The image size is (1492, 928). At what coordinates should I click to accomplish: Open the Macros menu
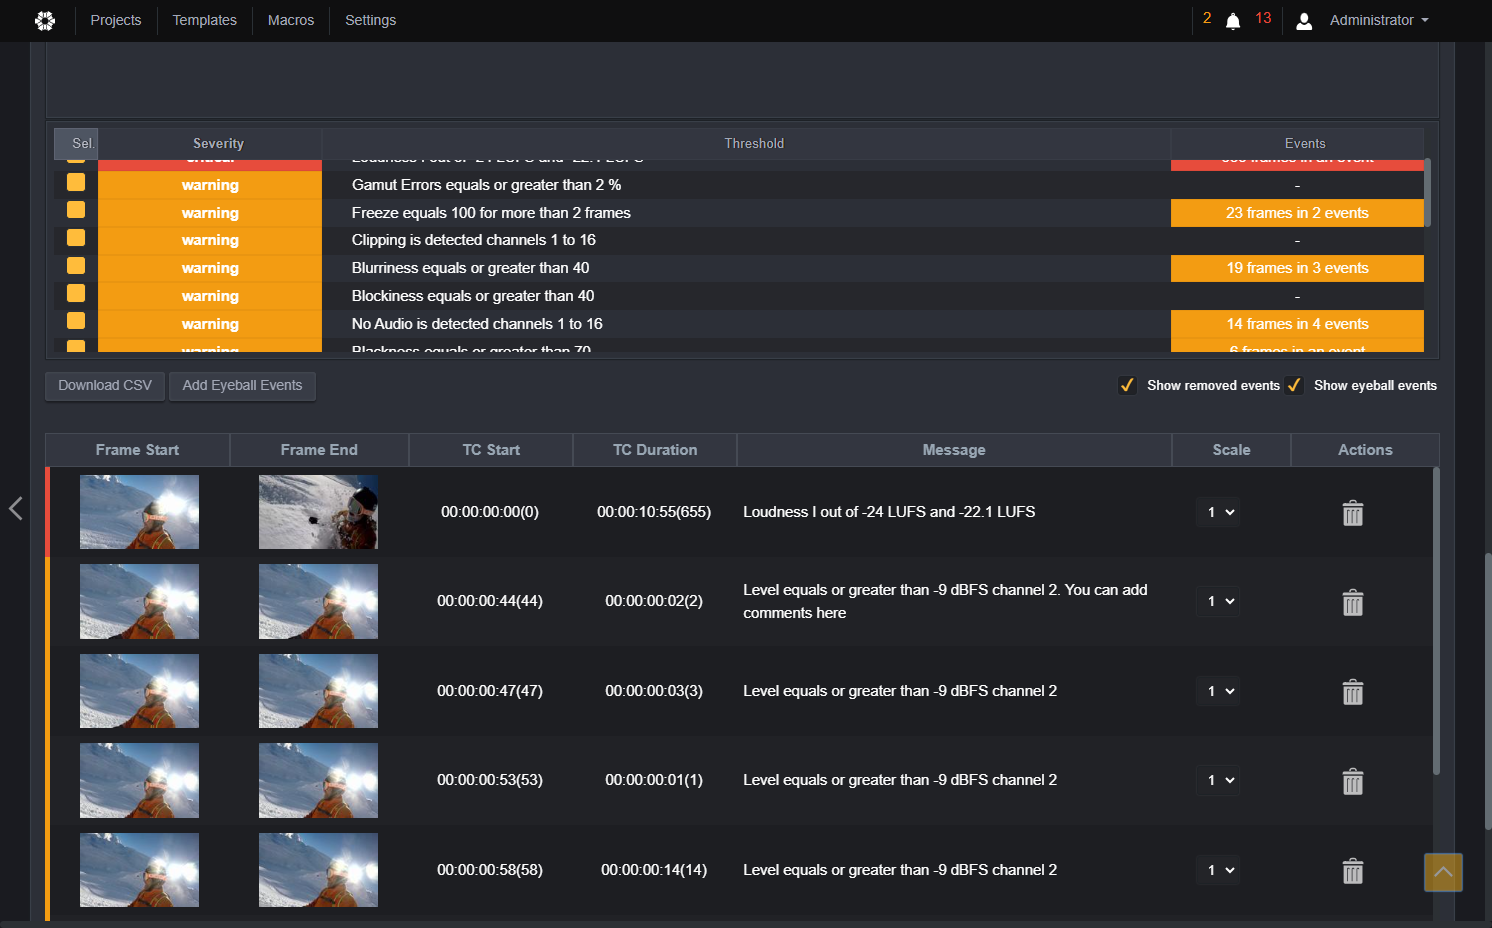click(291, 20)
